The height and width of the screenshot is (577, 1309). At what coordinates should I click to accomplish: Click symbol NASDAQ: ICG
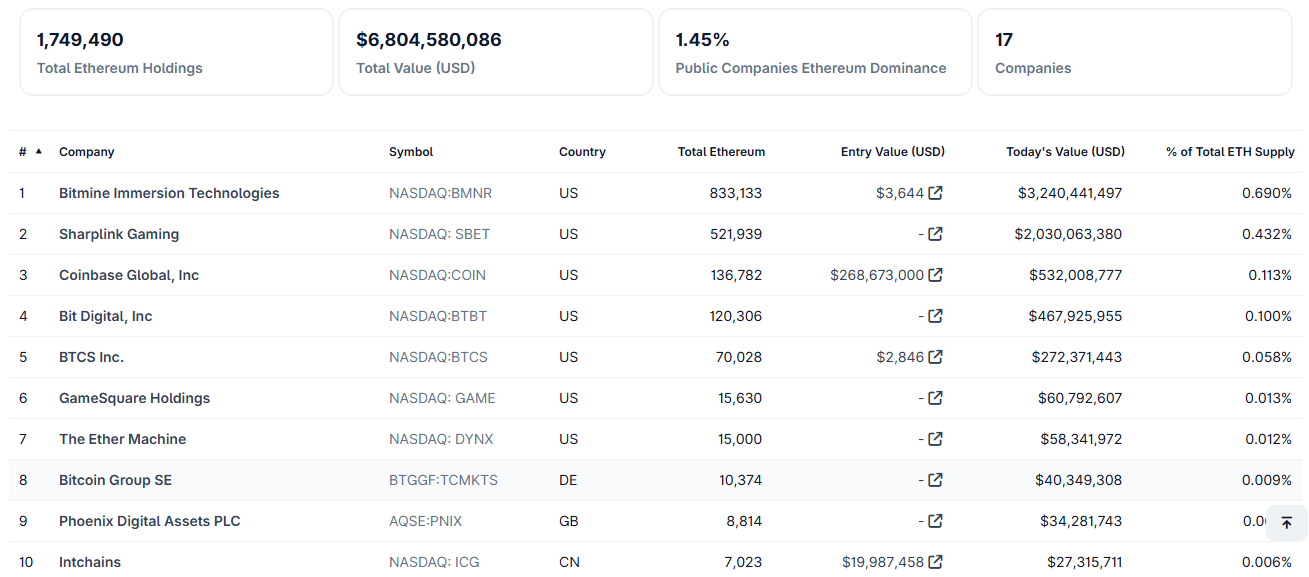click(x=434, y=562)
